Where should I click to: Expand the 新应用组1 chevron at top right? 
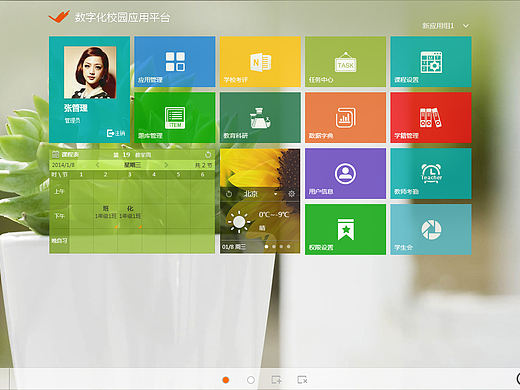pos(466,26)
